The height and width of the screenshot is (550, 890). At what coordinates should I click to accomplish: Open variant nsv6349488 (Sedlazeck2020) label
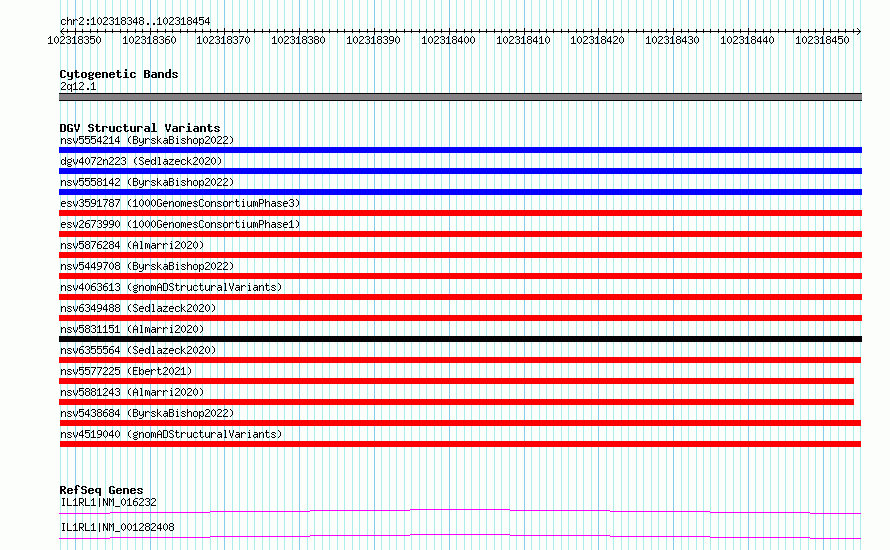point(138,308)
